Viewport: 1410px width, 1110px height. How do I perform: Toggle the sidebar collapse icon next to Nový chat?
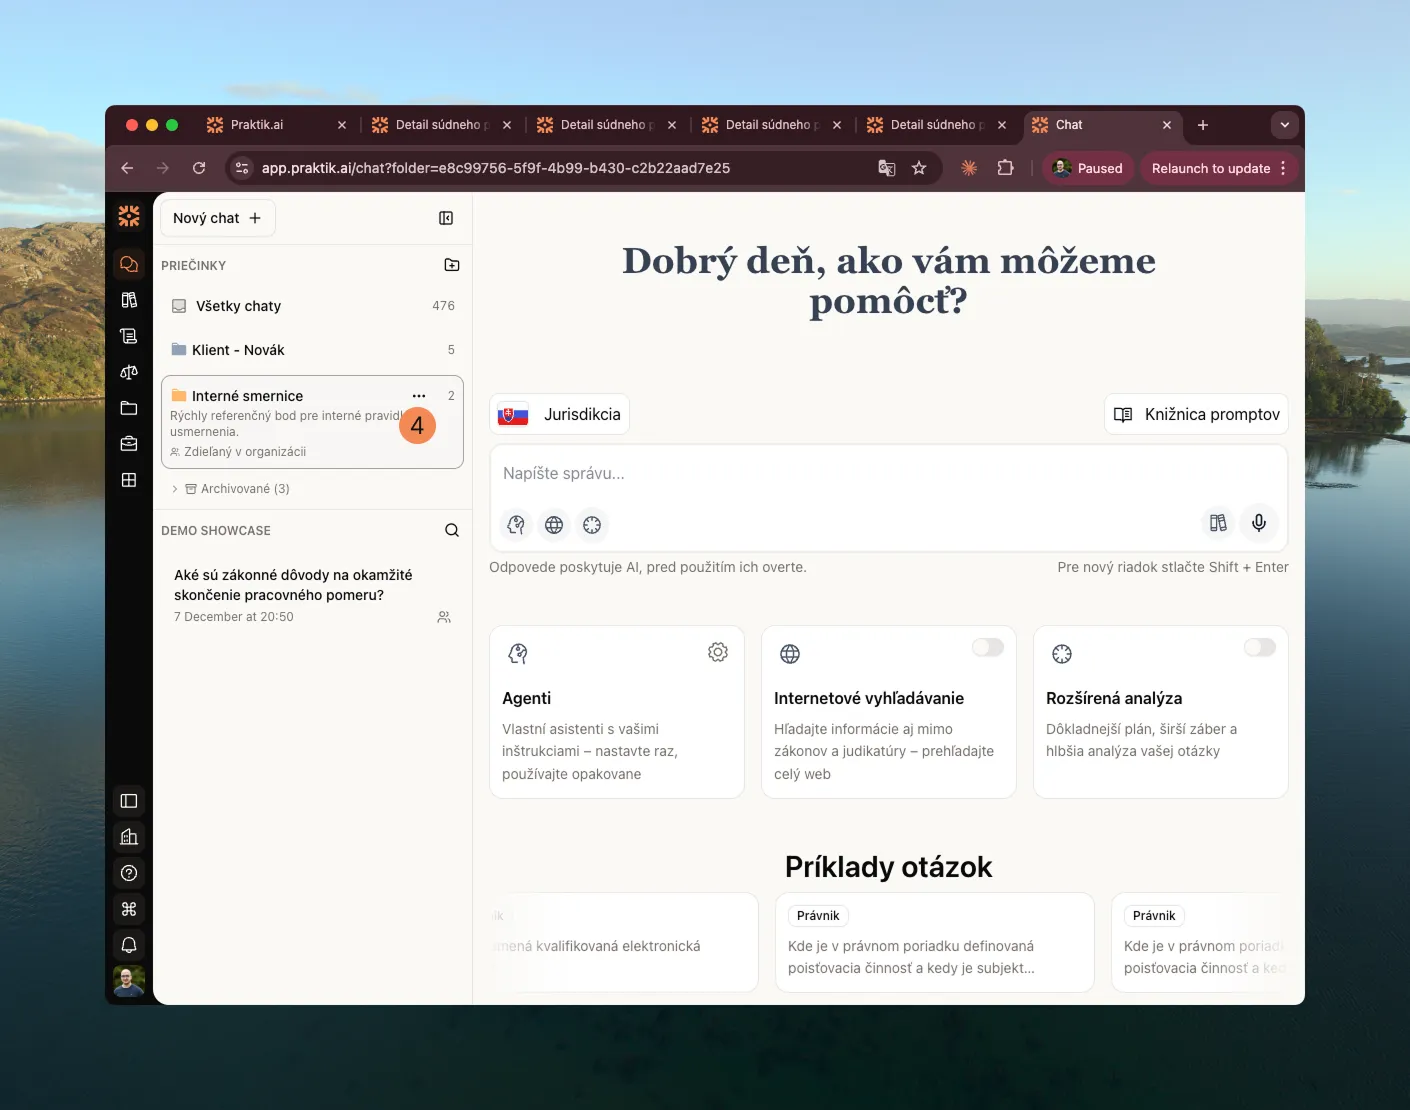coord(446,217)
